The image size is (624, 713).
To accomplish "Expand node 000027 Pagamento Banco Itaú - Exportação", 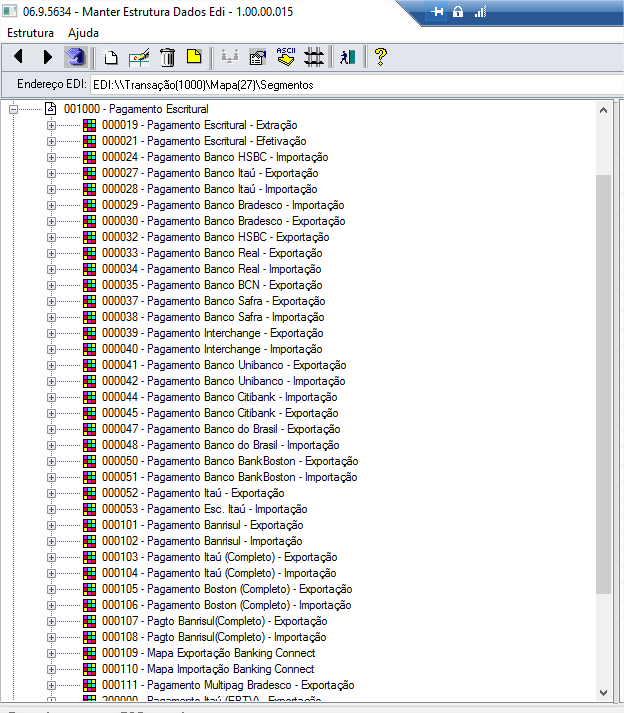I will tap(51, 173).
